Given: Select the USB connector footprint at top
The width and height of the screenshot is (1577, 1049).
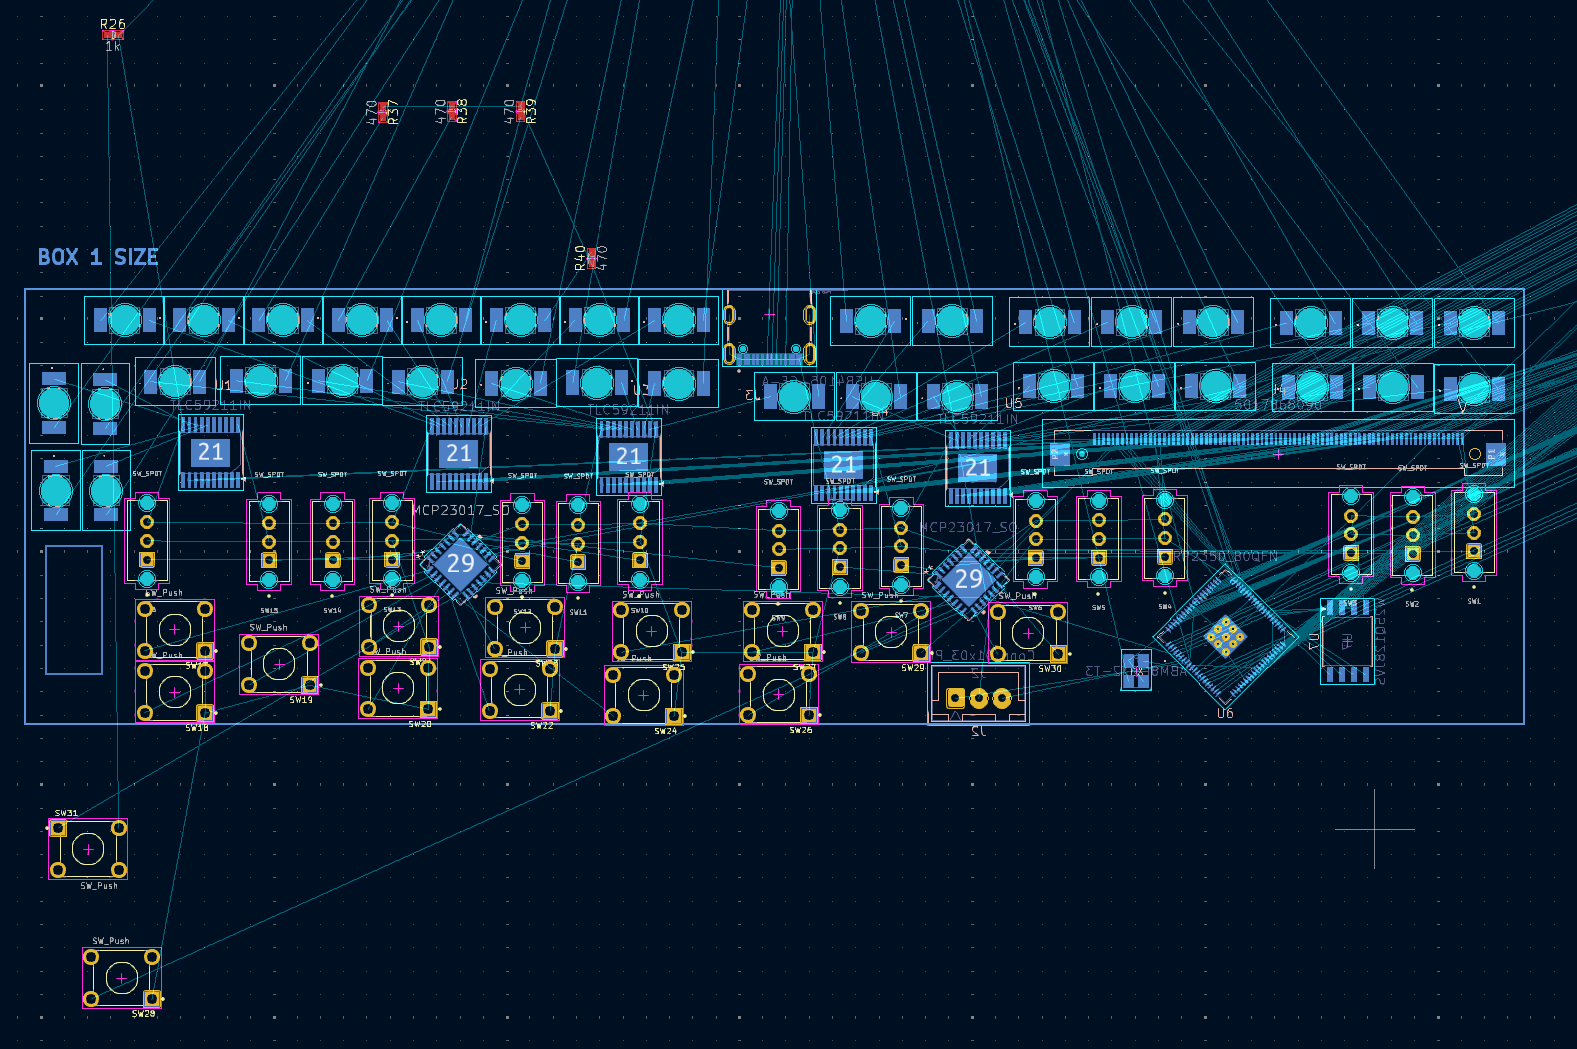Looking at the screenshot, I should pyautogui.click(x=769, y=327).
